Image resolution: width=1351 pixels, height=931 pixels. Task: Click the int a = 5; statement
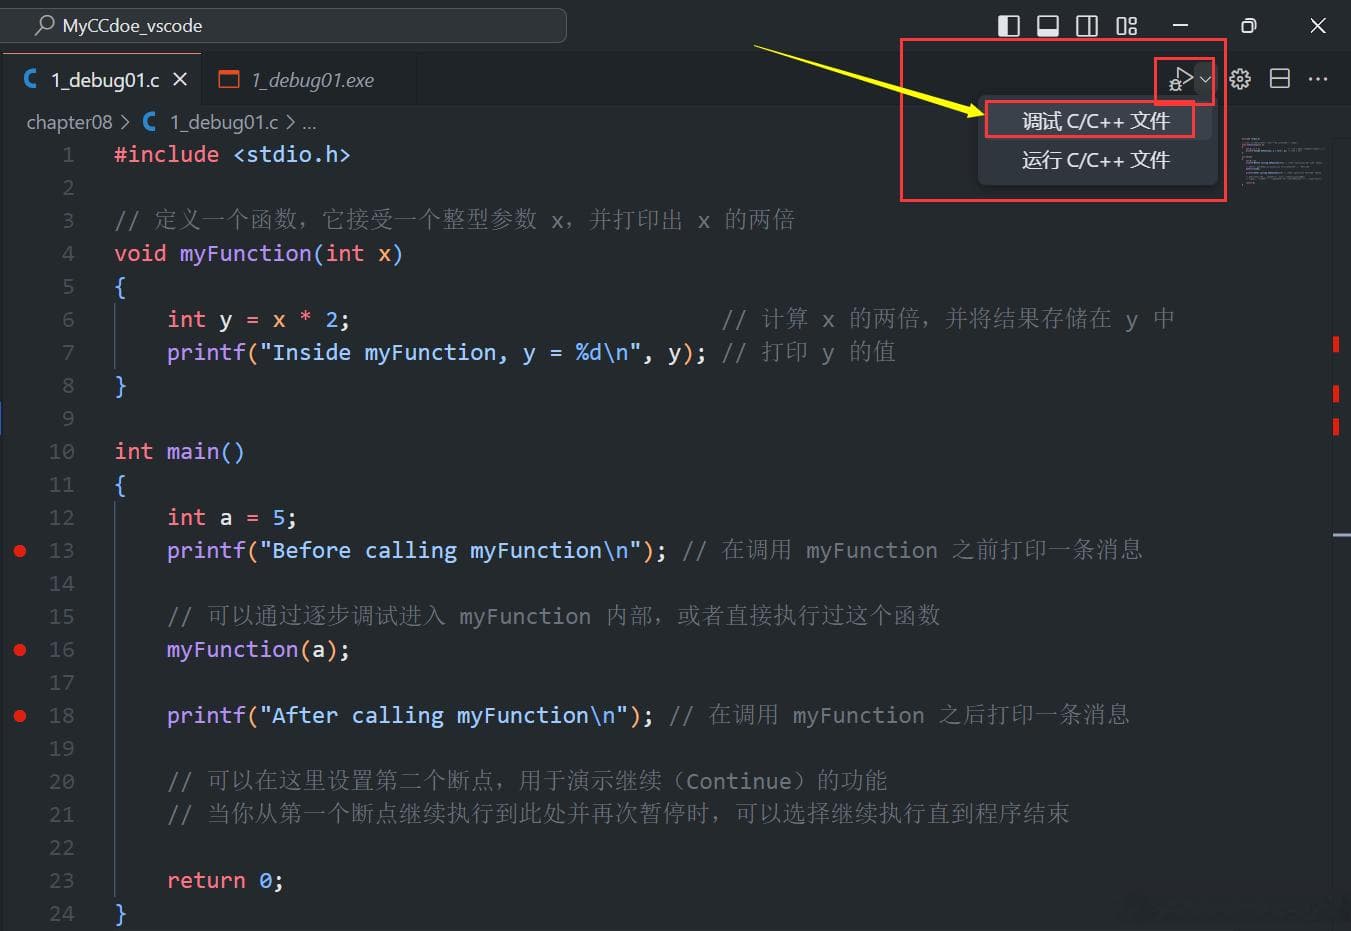(232, 517)
